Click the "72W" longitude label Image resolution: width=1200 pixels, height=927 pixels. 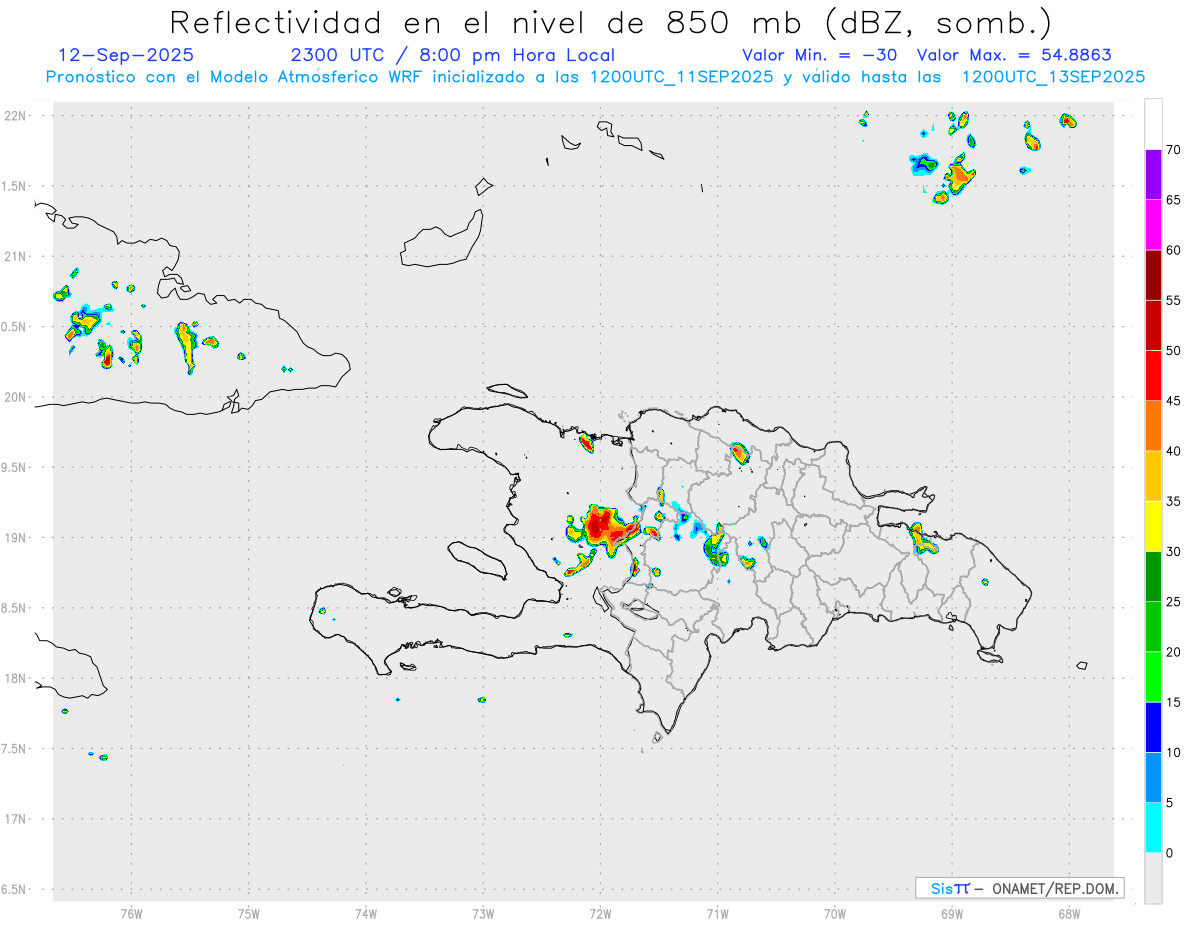pos(600,913)
